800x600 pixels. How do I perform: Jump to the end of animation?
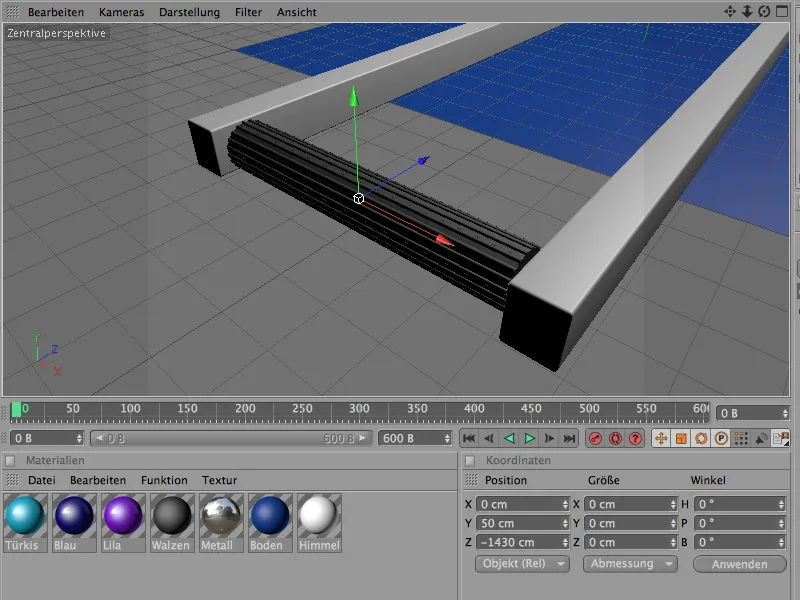coord(570,438)
